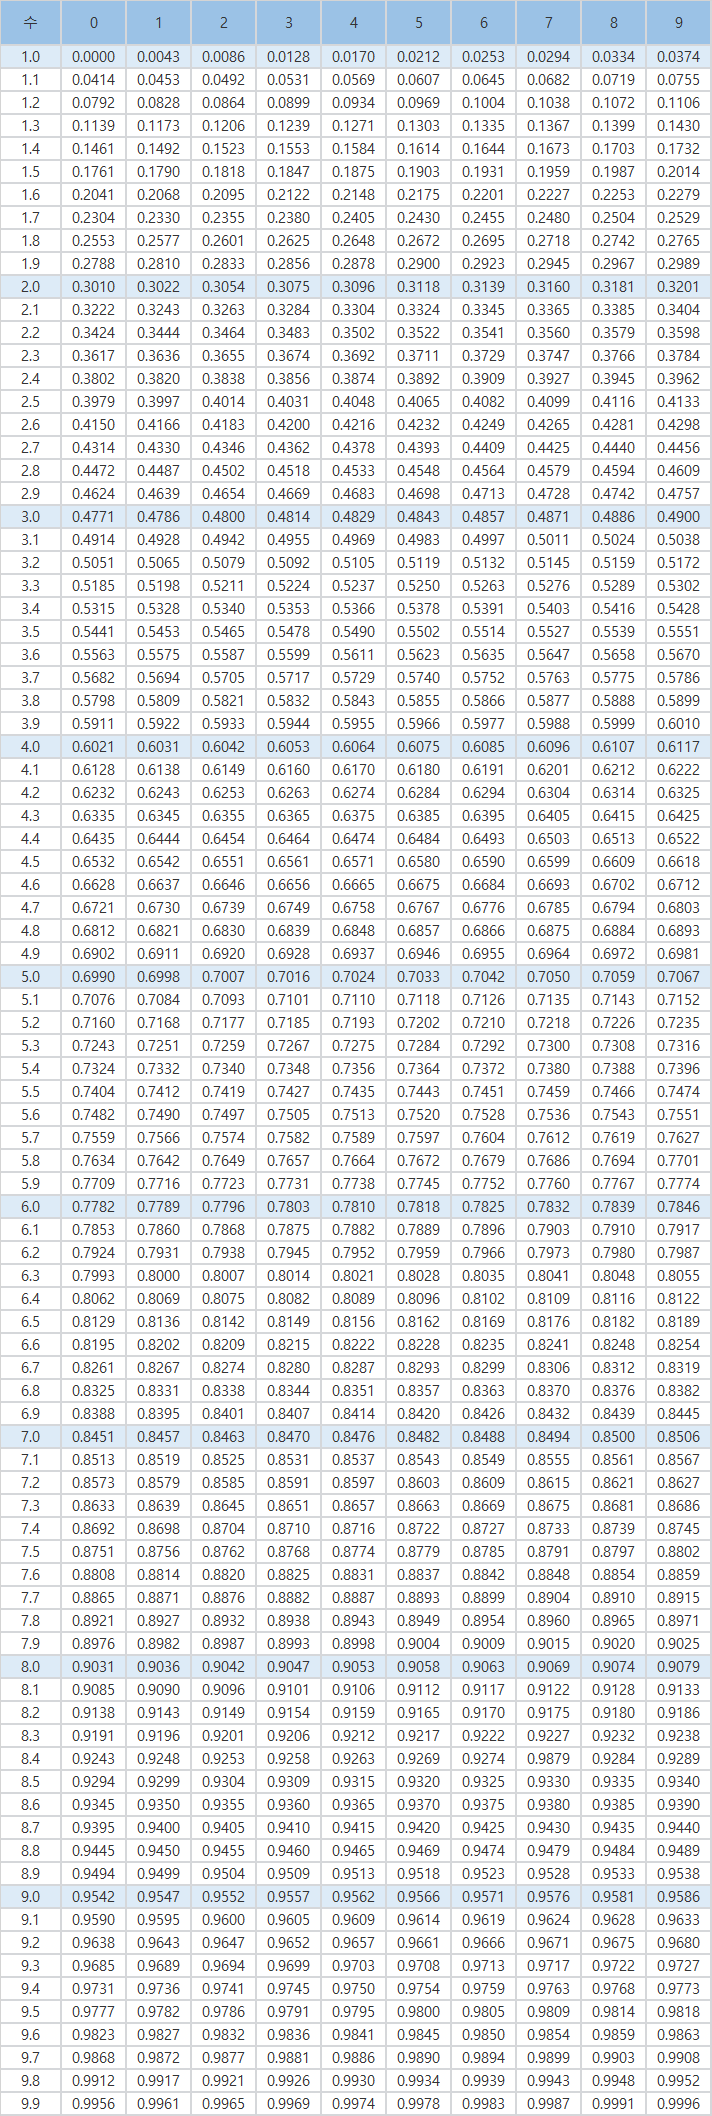
Task: Choose the value 0.3979
Action: pyautogui.click(x=94, y=402)
